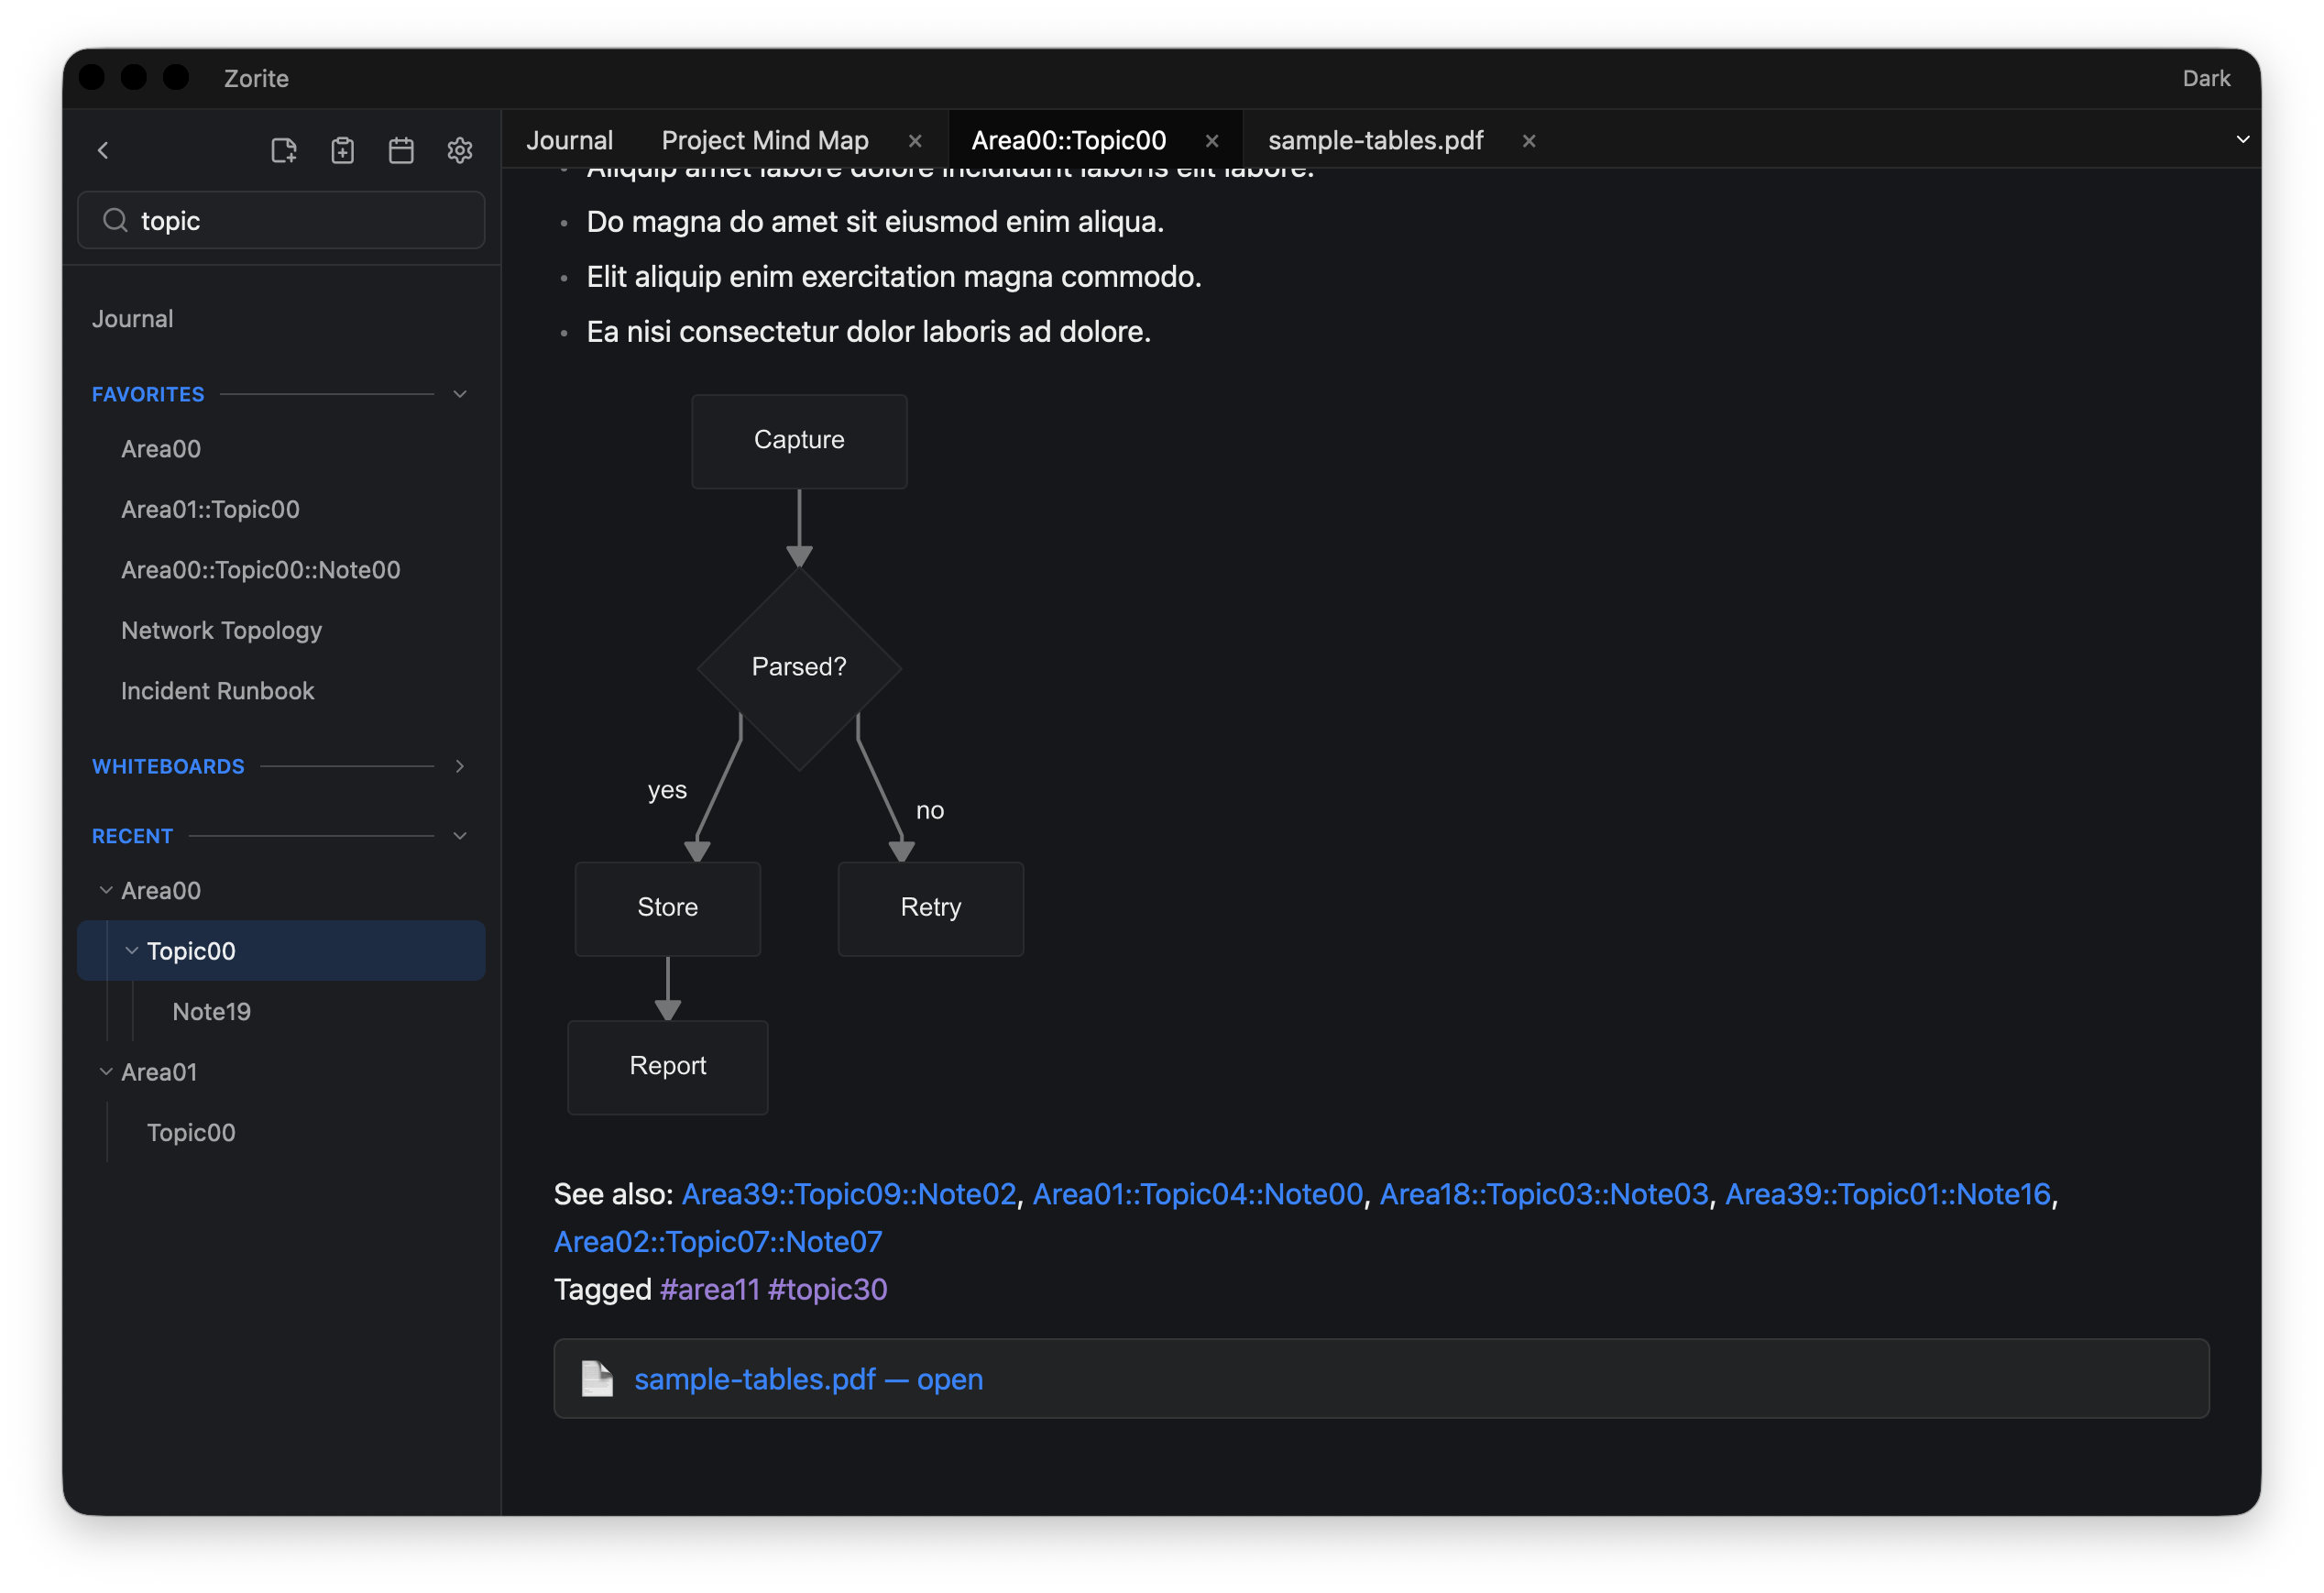Close the Project Mind Map tab
The width and height of the screenshot is (2324, 1593).
point(915,141)
